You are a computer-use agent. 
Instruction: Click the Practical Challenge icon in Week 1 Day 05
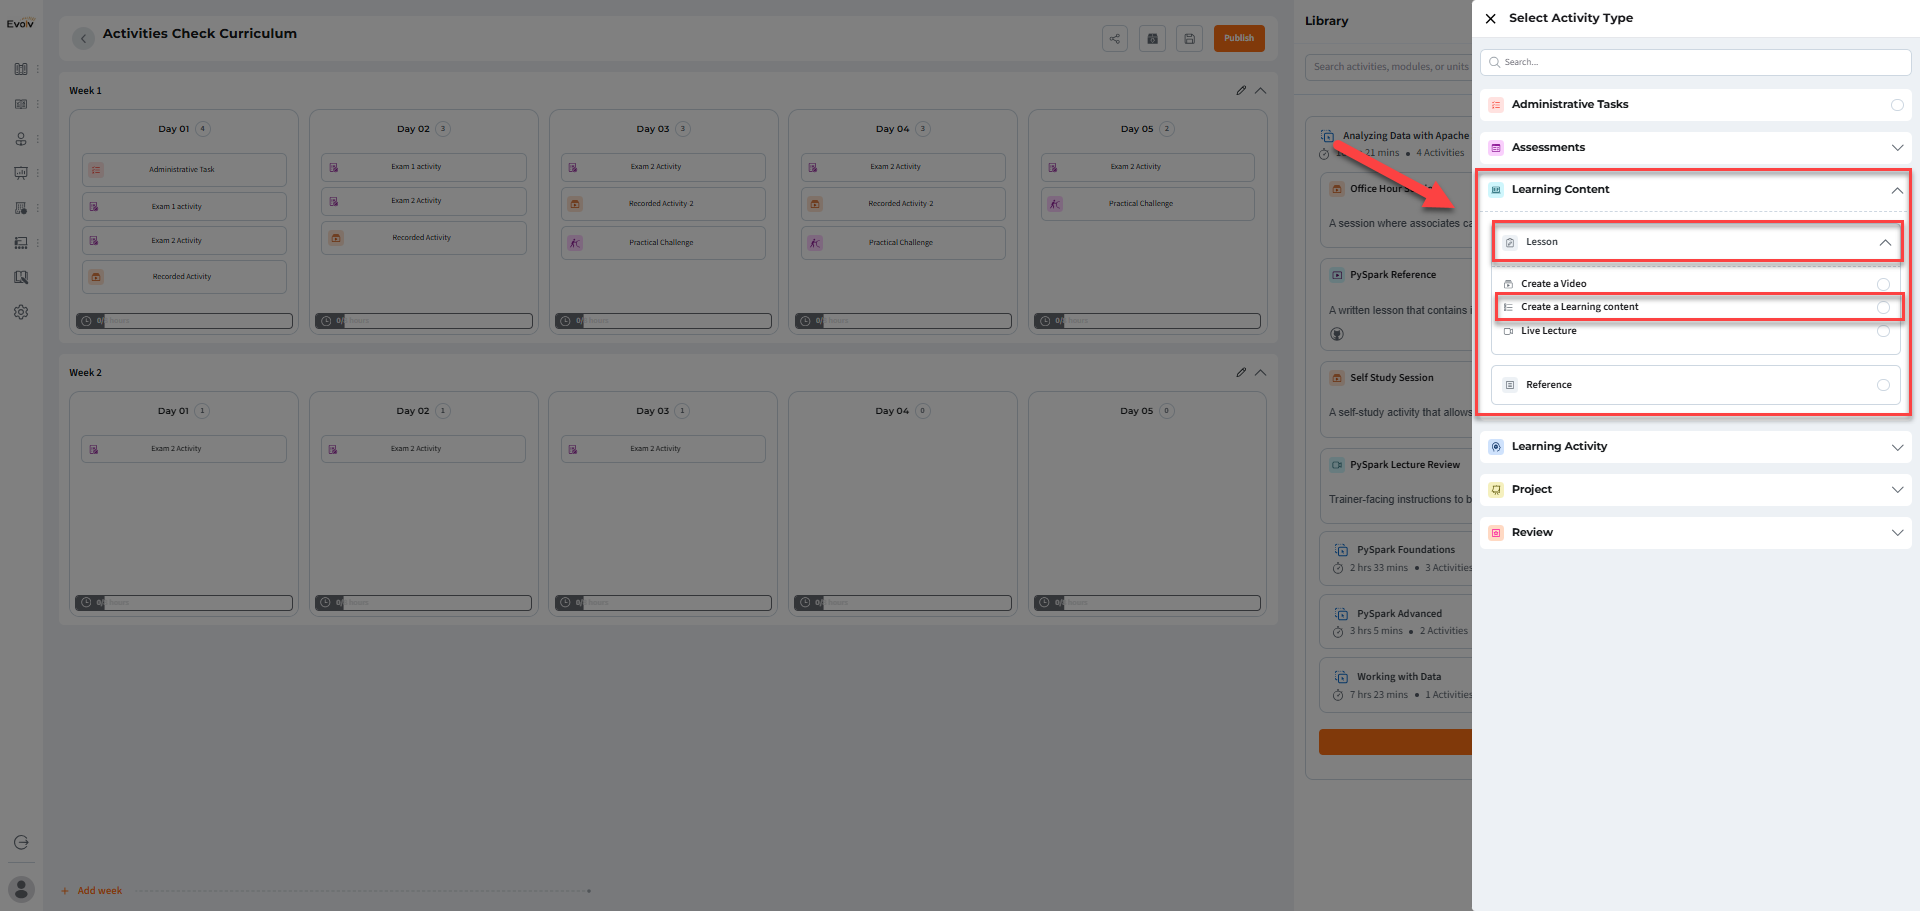(x=1055, y=204)
